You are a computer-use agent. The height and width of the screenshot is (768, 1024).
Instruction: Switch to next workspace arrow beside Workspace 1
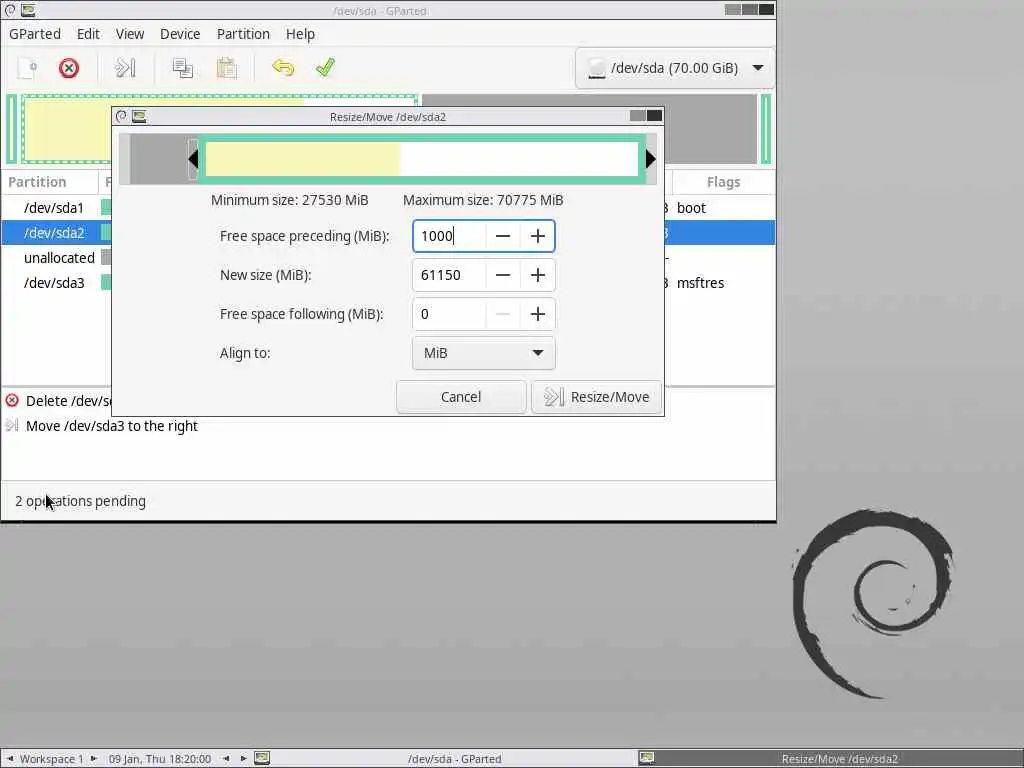coord(93,758)
